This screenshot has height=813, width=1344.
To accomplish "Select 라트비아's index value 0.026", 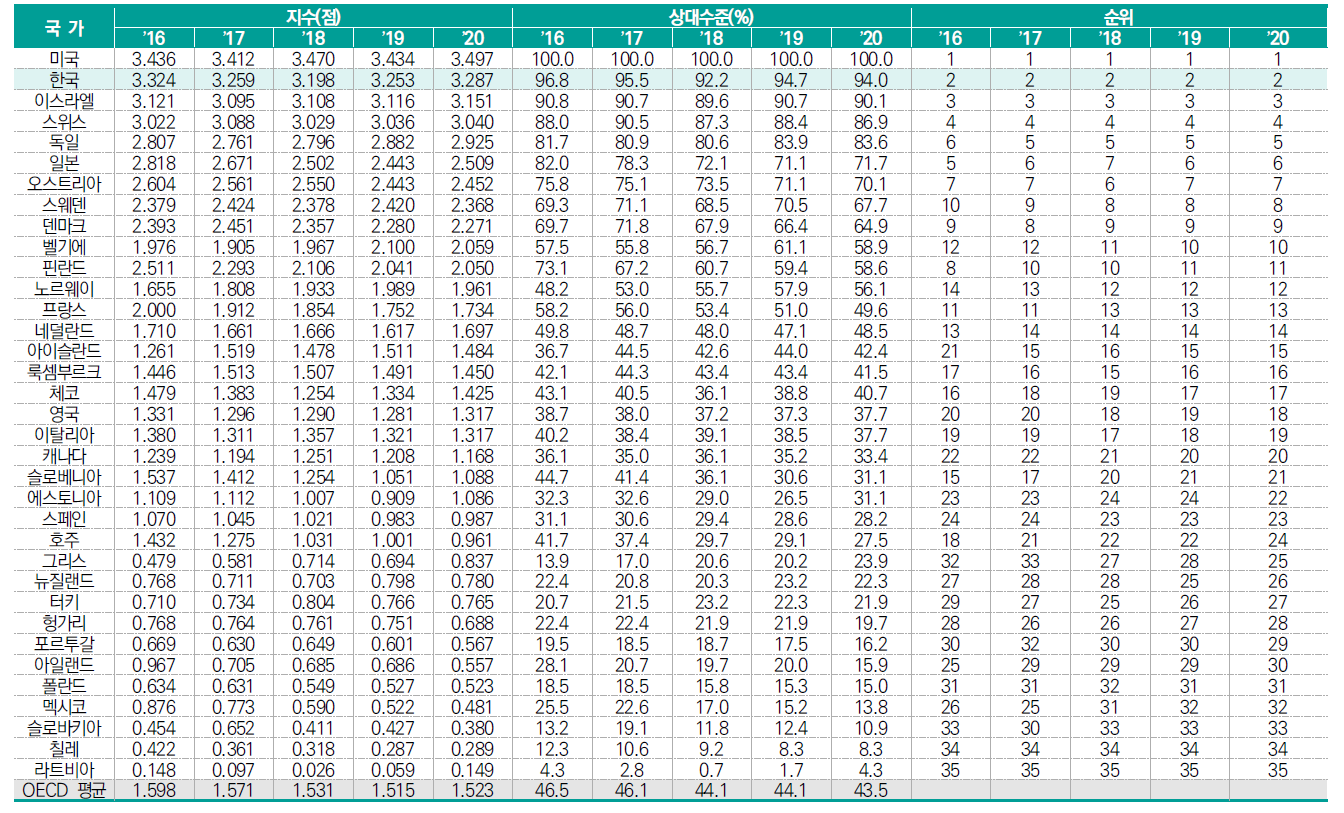I will click(x=313, y=768).
